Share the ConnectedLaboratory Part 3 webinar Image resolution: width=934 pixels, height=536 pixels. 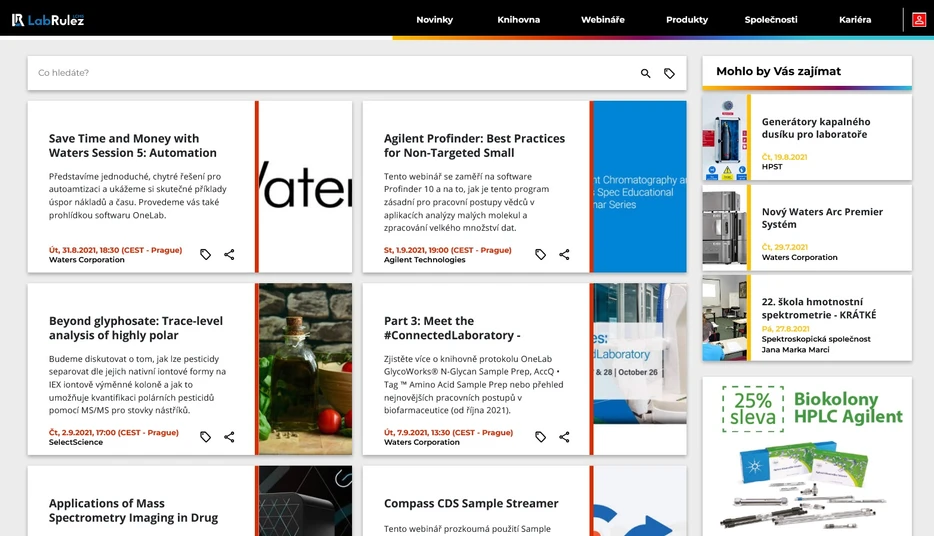click(564, 437)
